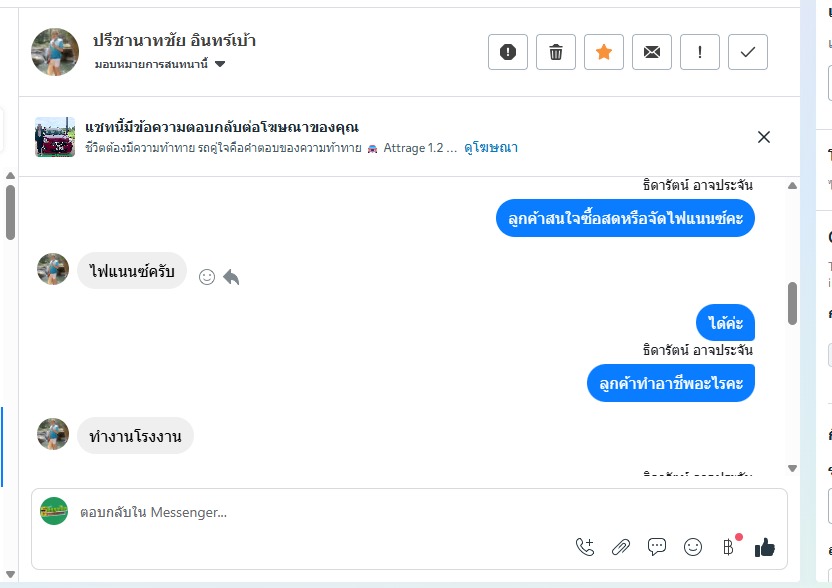Click the baht payment request icon
832x588 pixels.
[728, 547]
